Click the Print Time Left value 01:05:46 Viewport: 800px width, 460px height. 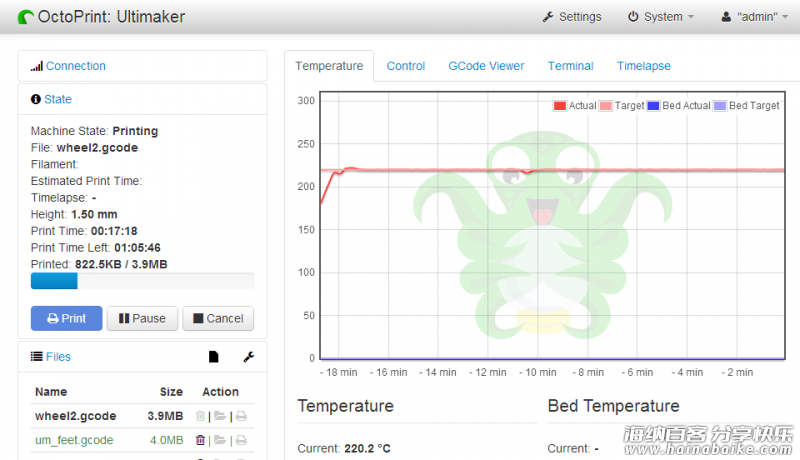pyautogui.click(x=137, y=248)
